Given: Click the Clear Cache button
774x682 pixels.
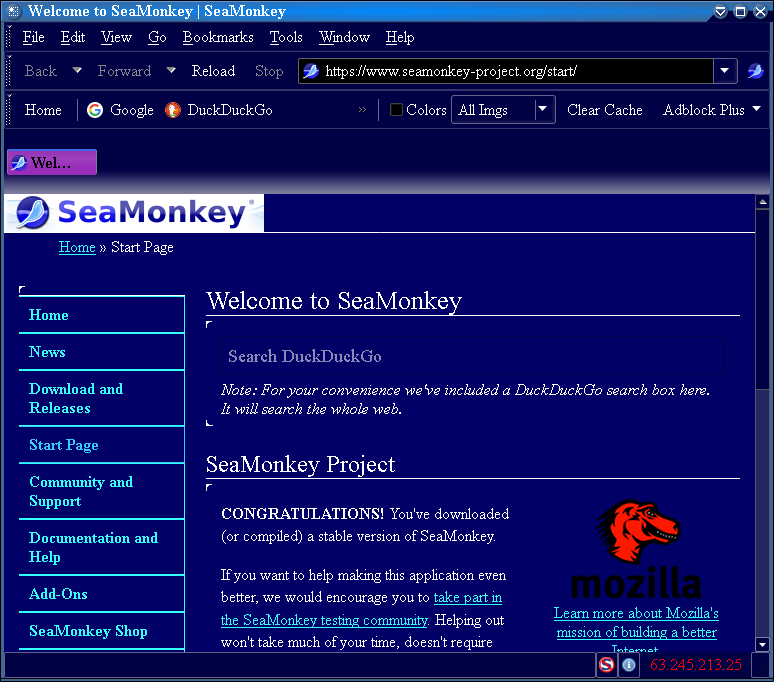Looking at the screenshot, I should tap(605, 110).
